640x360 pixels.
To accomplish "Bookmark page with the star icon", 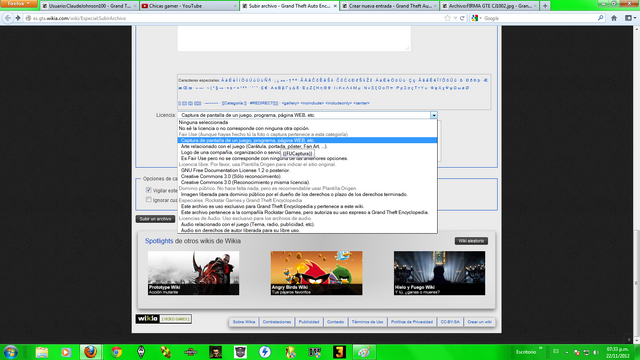I will (x=447, y=18).
